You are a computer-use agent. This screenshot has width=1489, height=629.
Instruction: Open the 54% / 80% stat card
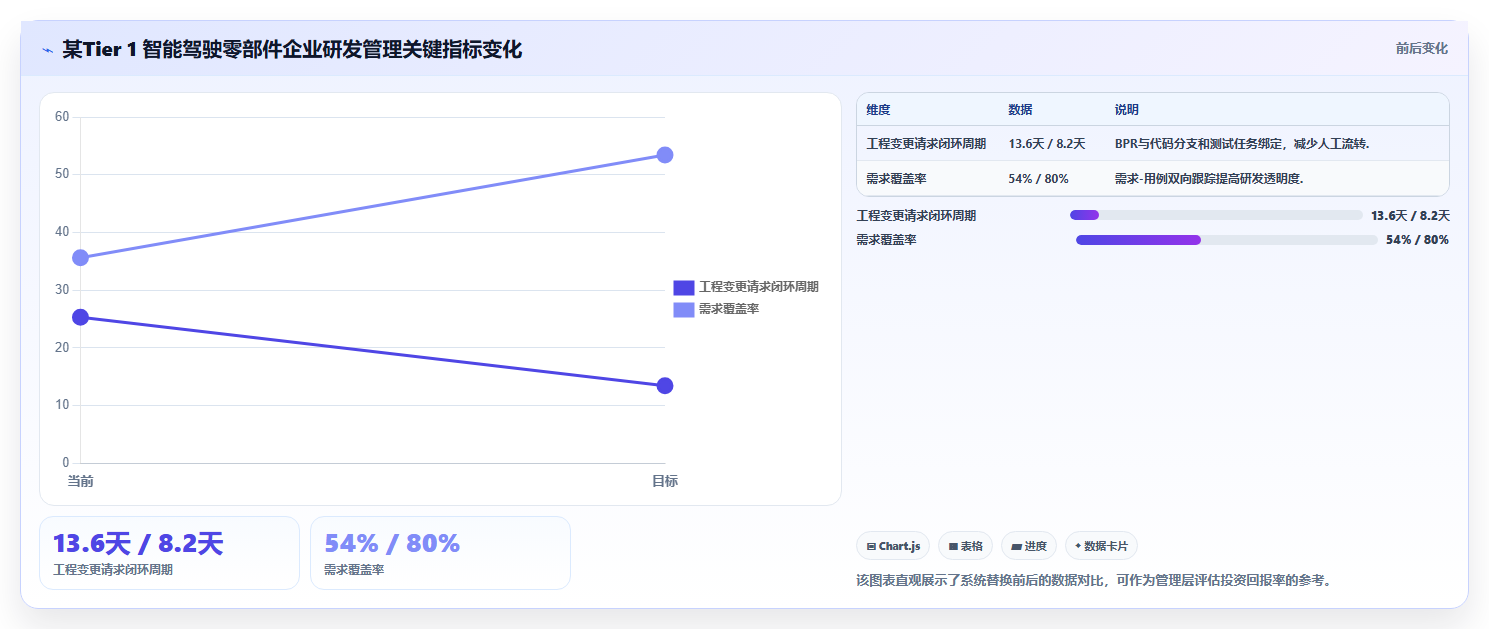[440, 553]
